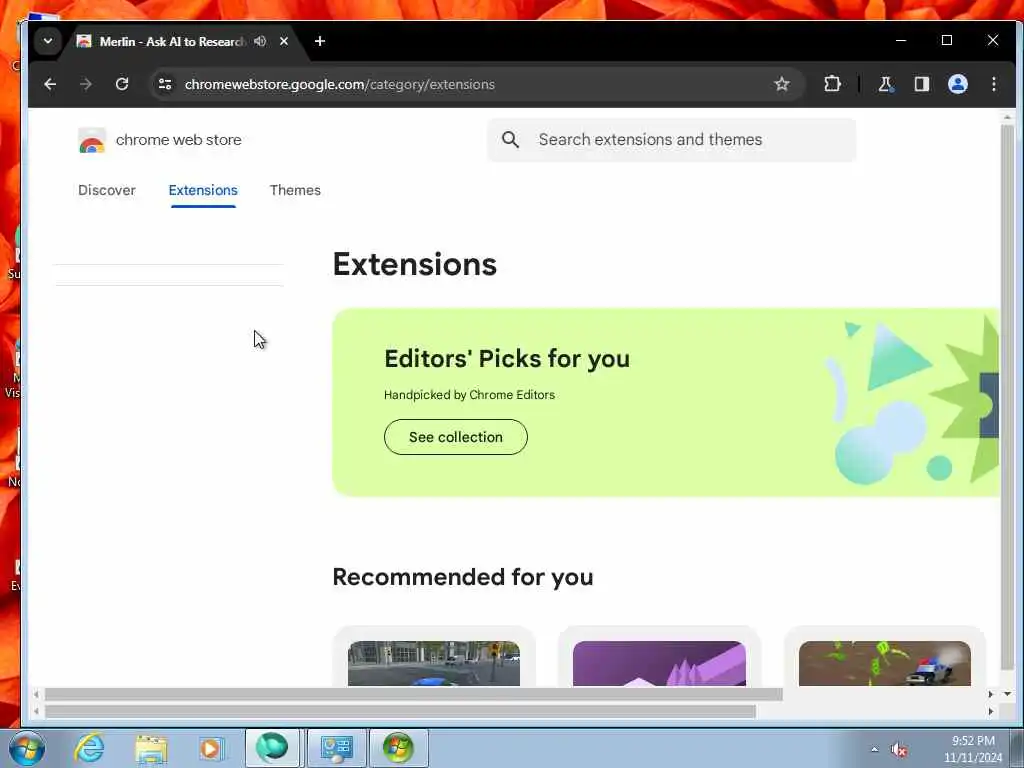Open the tab search dropdown arrow
Image resolution: width=1024 pixels, height=768 pixels.
[x=48, y=40]
